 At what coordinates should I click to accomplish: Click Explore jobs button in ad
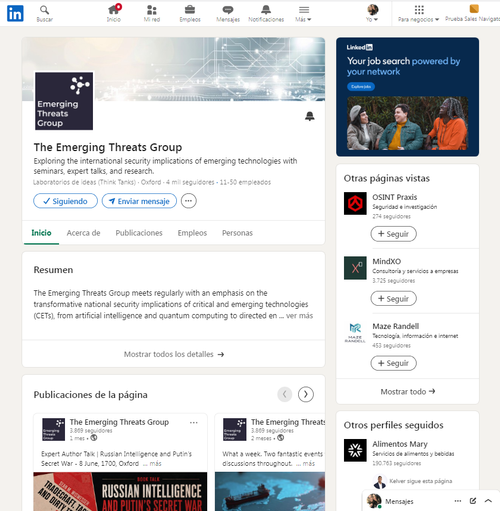pos(361,87)
